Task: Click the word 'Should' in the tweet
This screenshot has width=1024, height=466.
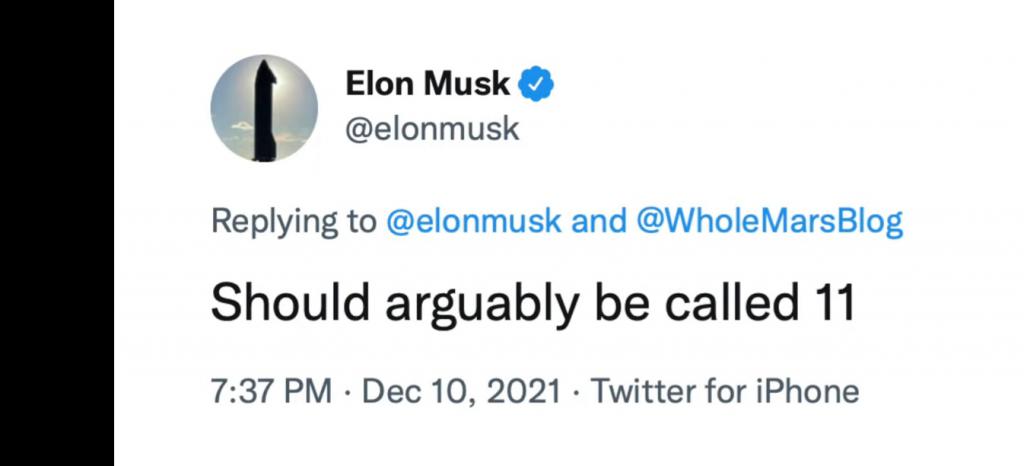Action: point(291,302)
